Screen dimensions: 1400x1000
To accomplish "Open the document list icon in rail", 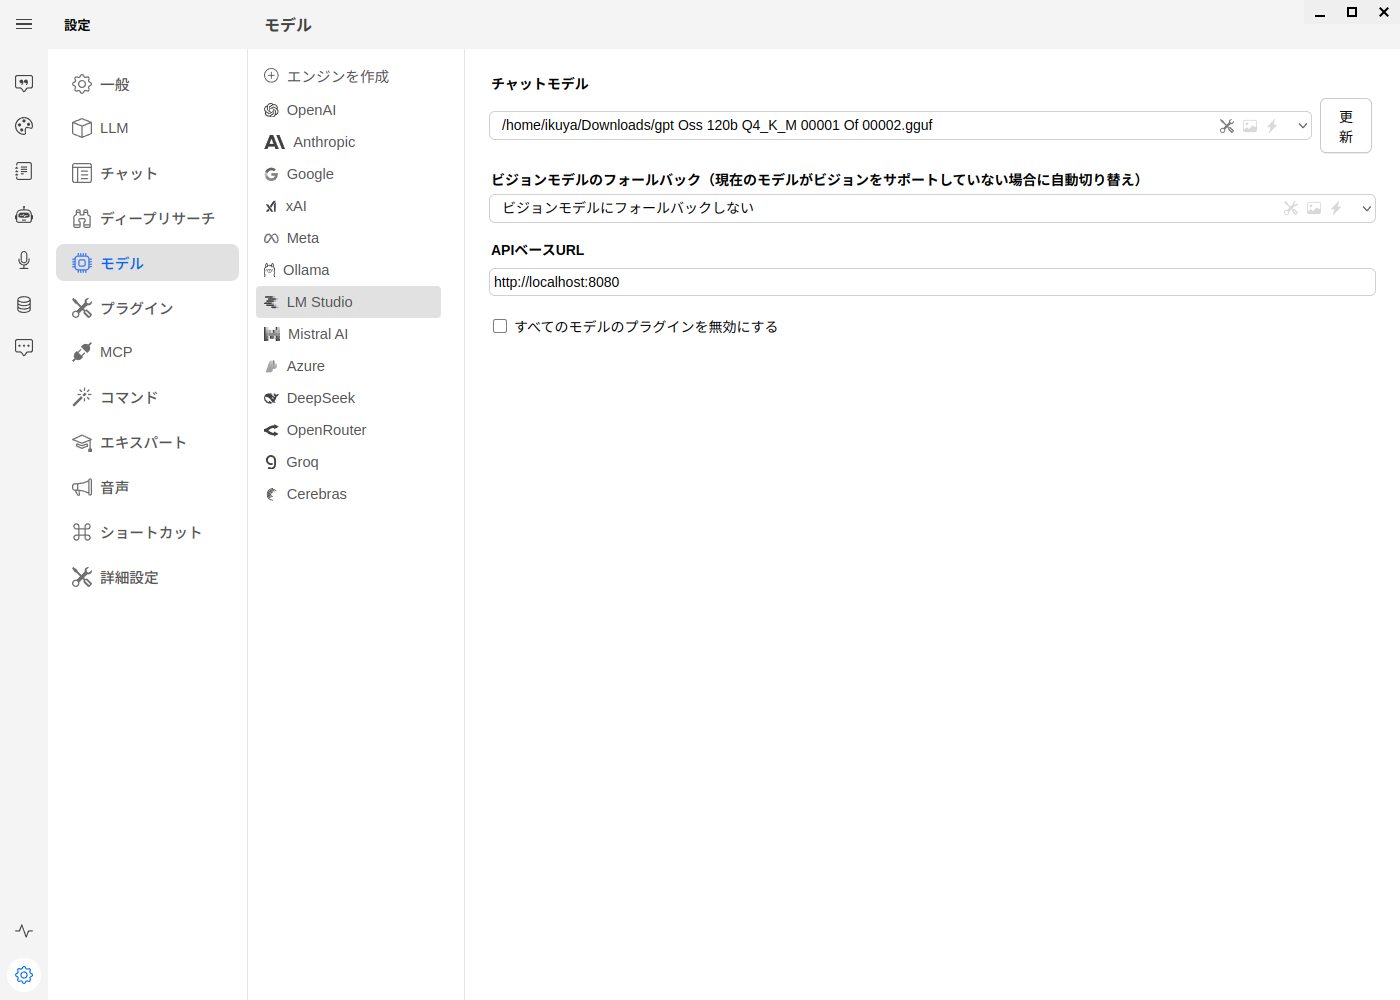I will [x=24, y=171].
